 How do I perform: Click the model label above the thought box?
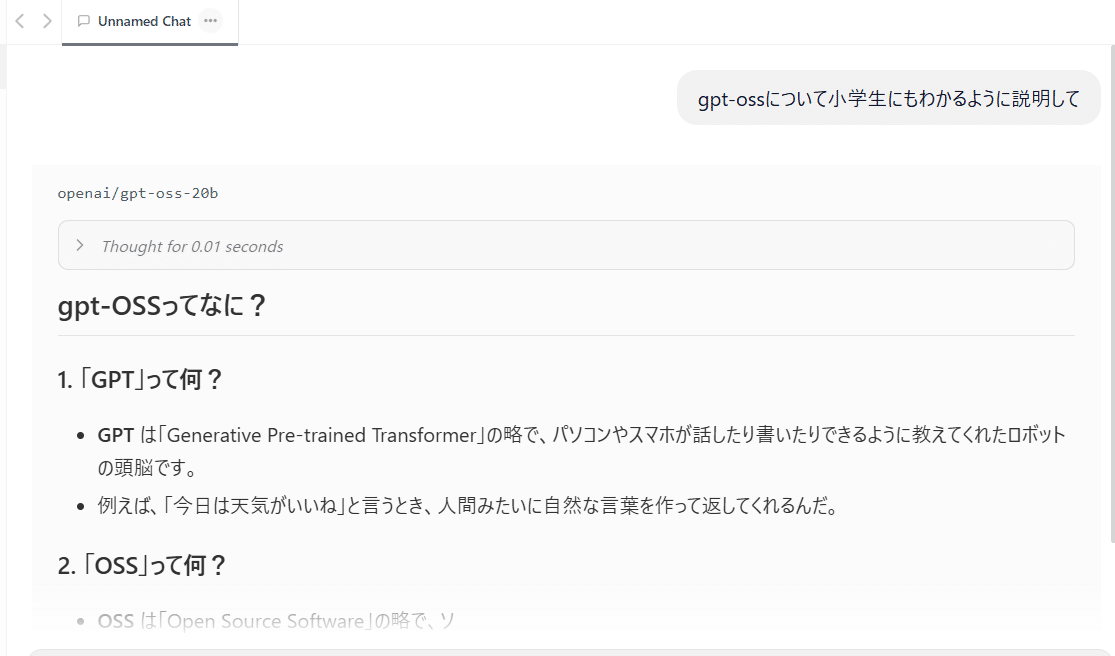point(138,193)
